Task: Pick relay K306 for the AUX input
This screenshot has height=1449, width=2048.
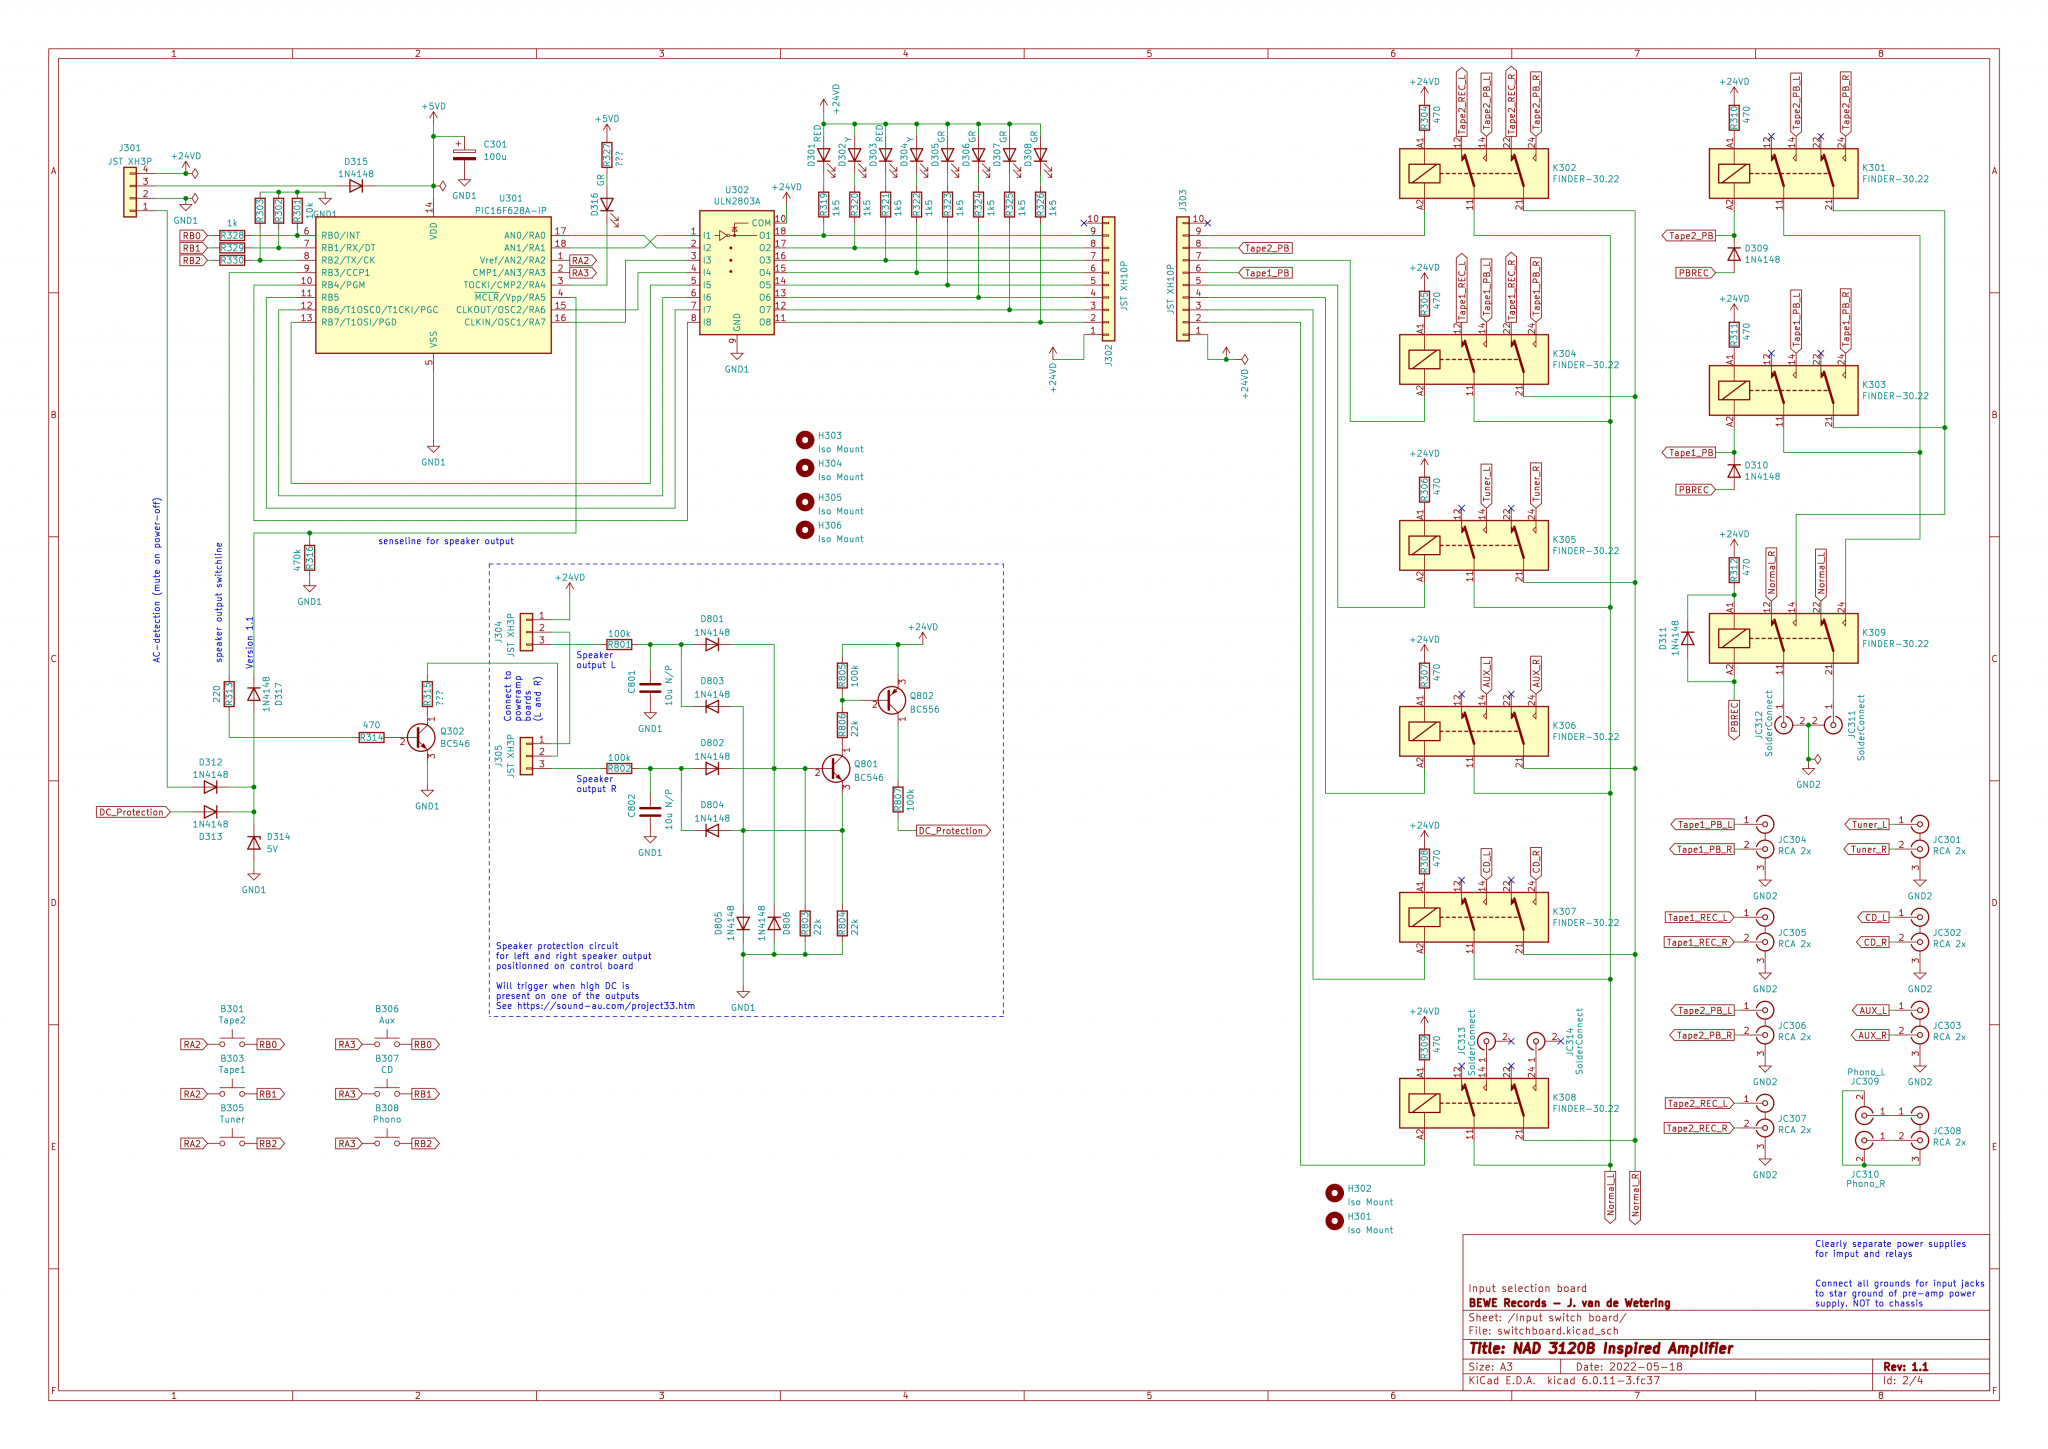Action: [1473, 731]
